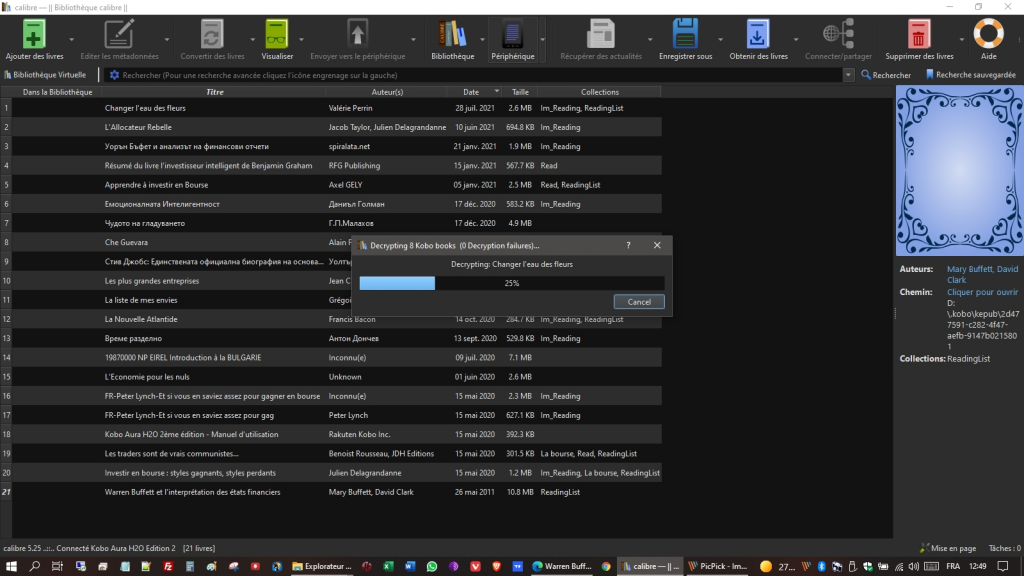Image resolution: width=1024 pixels, height=576 pixels.
Task: Close the Decrypting Kobo books dialog
Action: pyautogui.click(x=657, y=246)
